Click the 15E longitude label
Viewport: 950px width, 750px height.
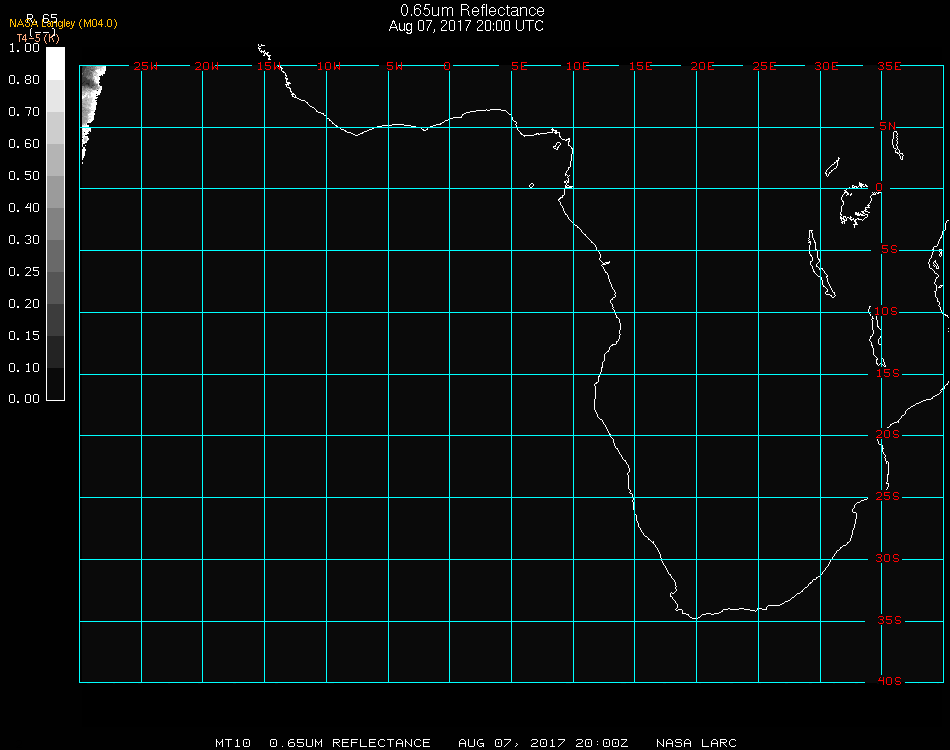(640, 66)
